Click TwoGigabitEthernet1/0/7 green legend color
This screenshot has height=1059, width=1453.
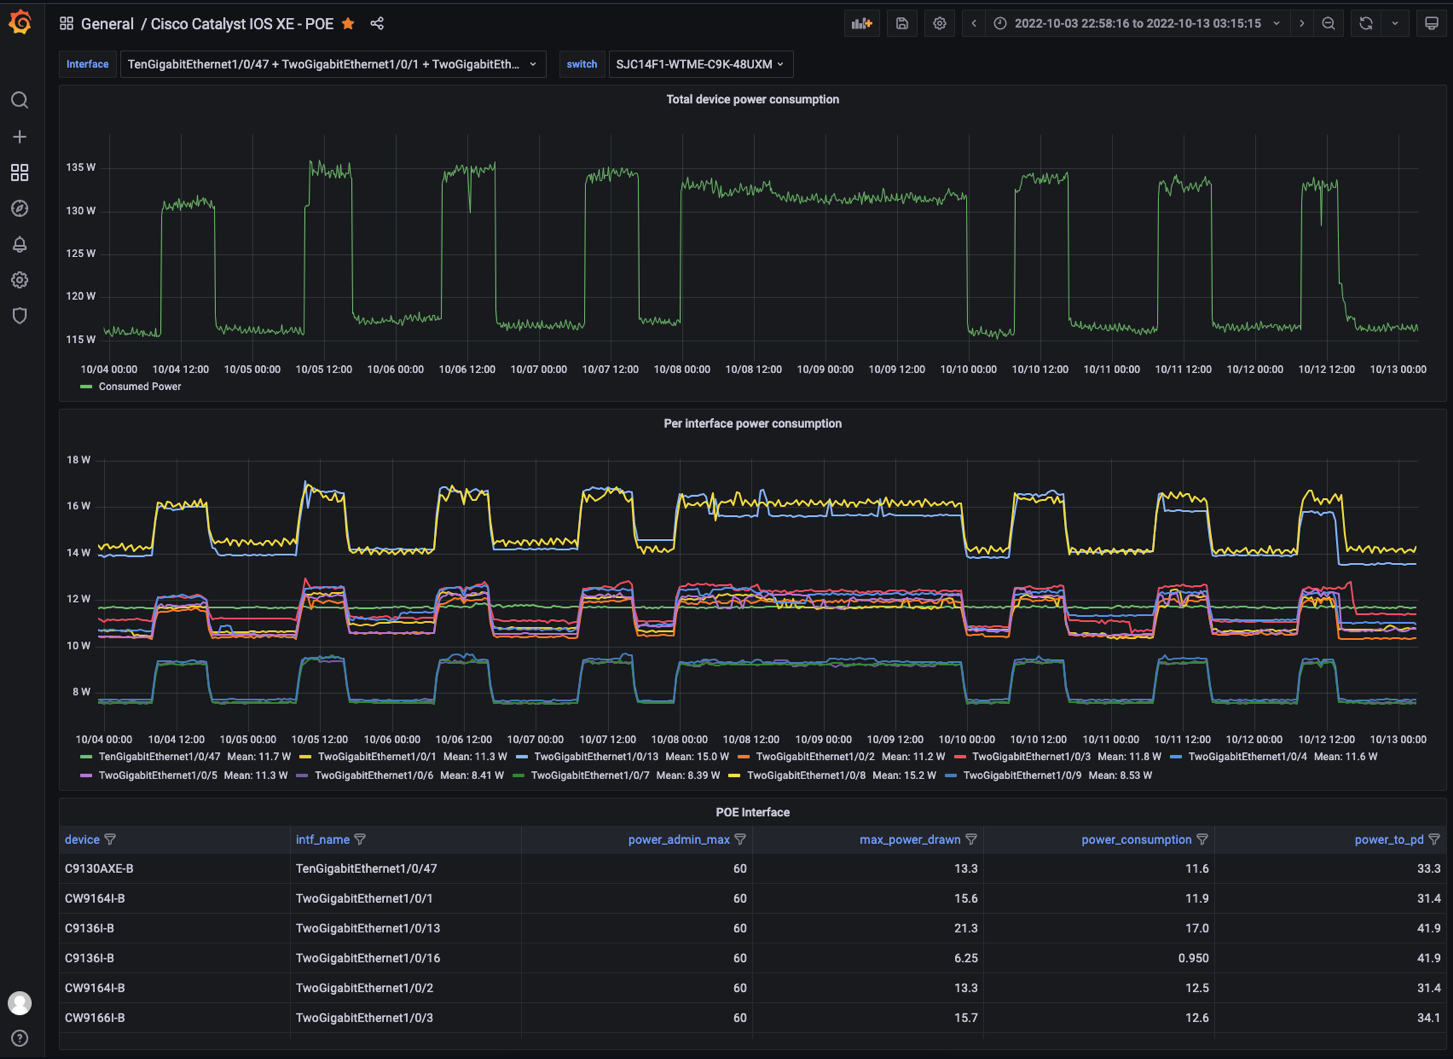tap(518, 775)
